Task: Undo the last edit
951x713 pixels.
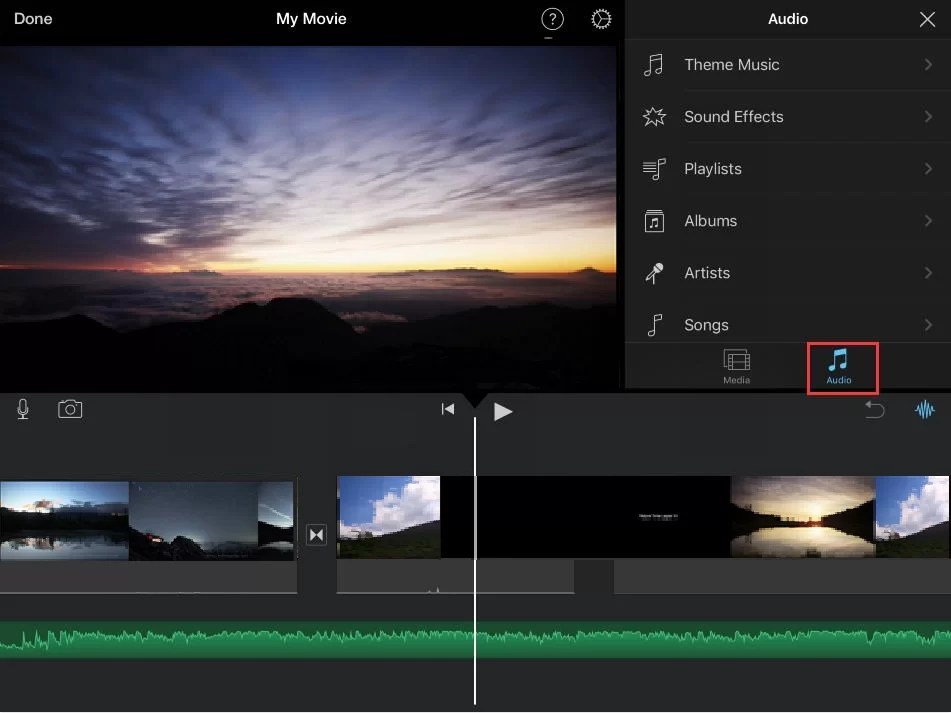Action: pos(875,409)
